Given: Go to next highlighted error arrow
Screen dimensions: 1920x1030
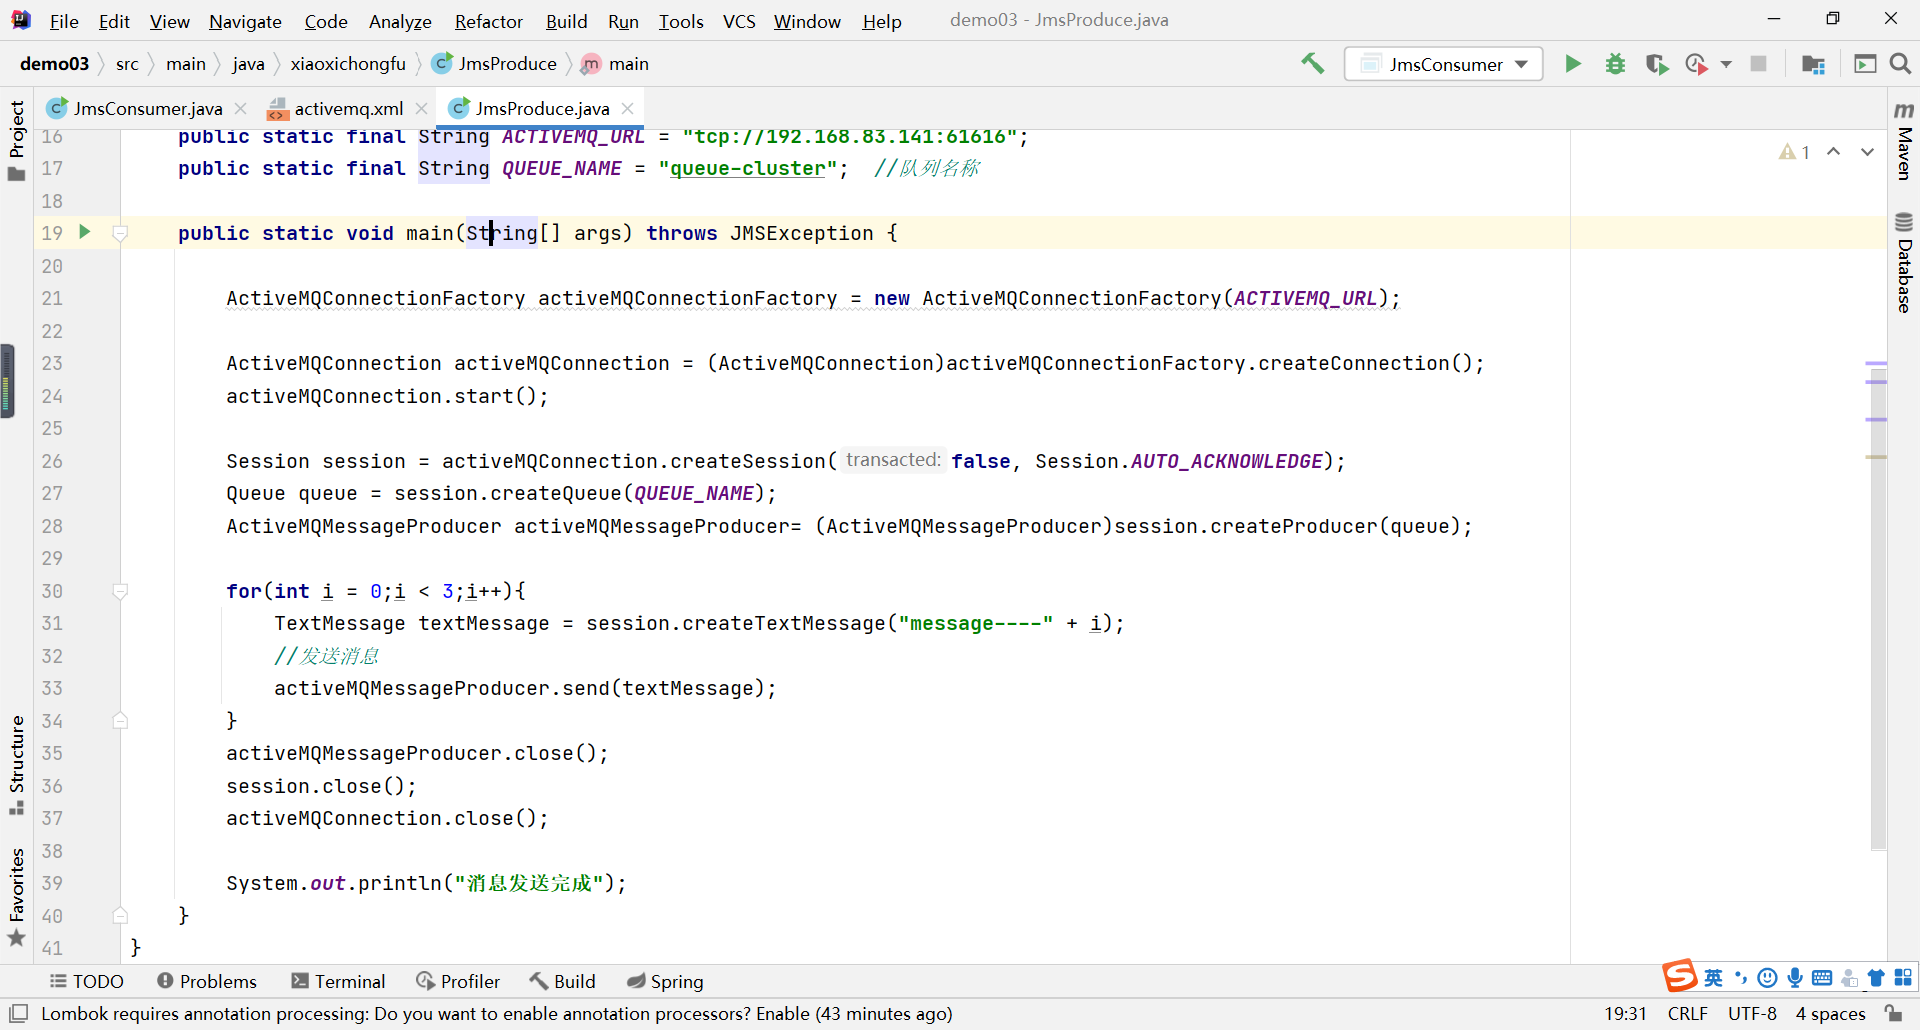Looking at the screenshot, I should click(x=1867, y=152).
